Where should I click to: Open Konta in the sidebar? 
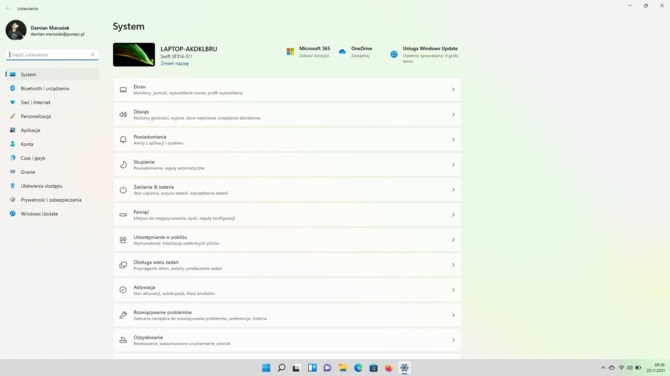[x=52, y=144]
